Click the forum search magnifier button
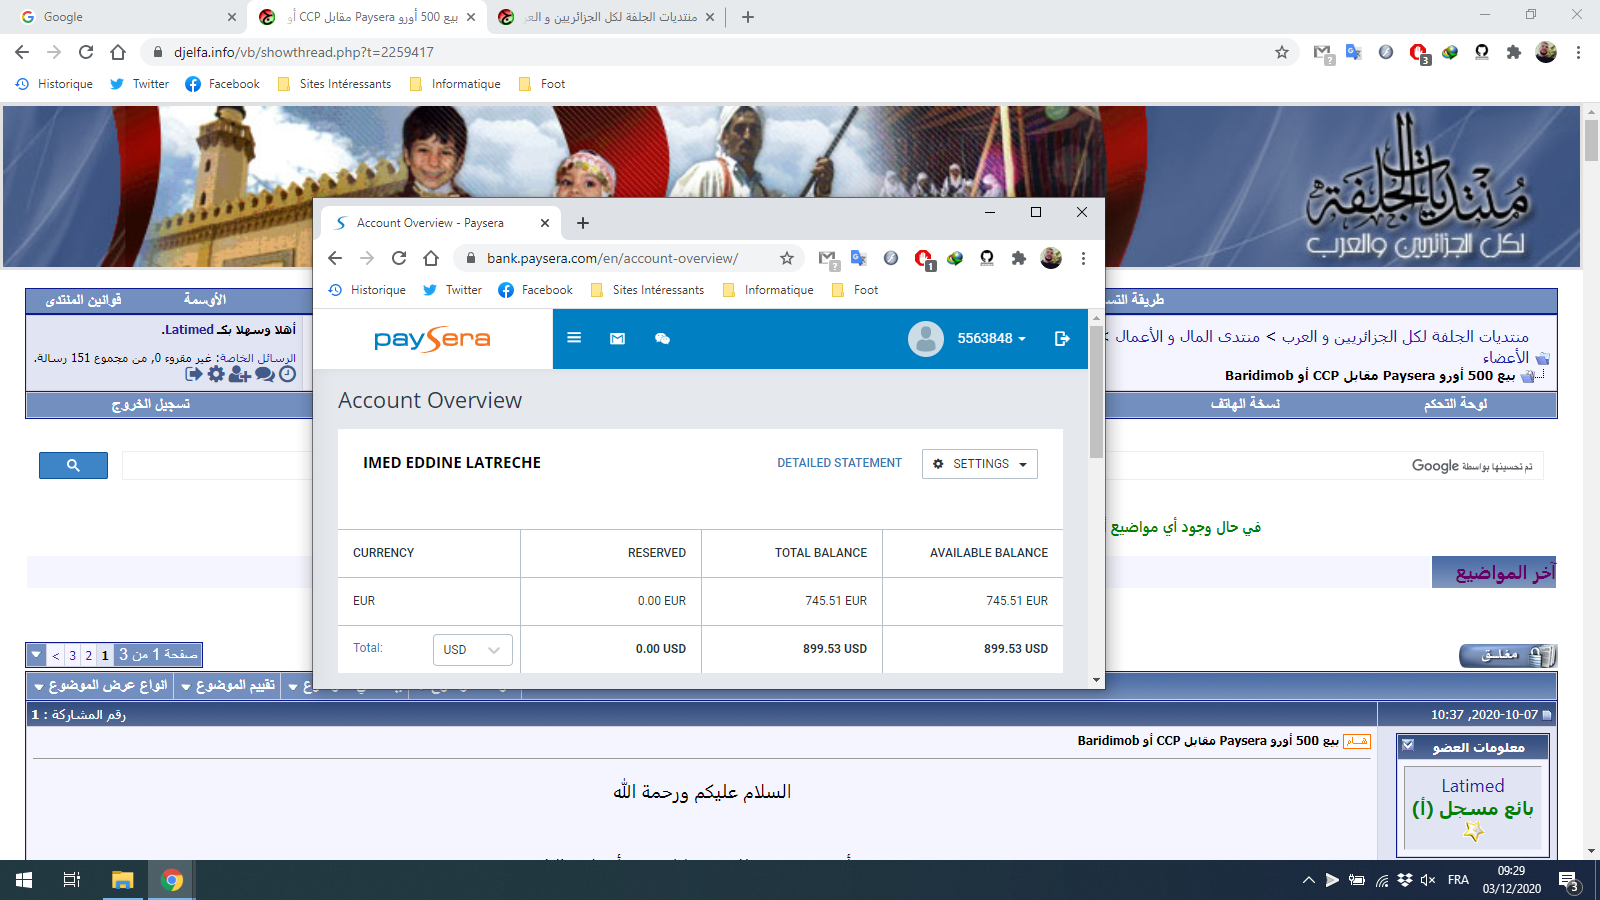 (x=73, y=465)
